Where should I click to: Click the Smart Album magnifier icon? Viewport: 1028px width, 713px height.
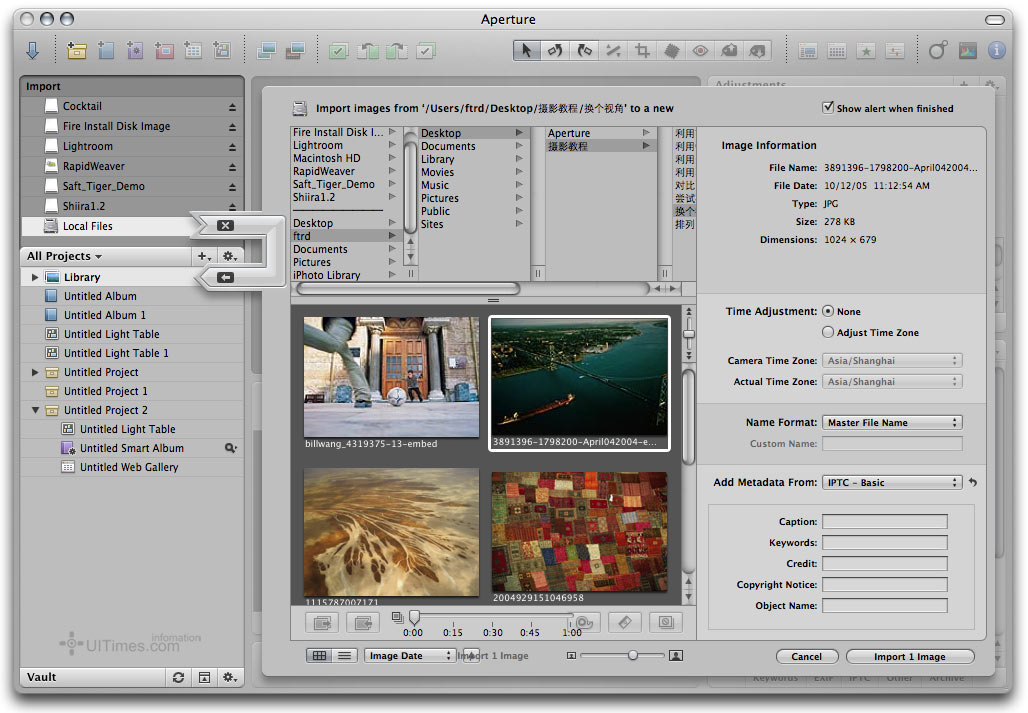pos(231,448)
